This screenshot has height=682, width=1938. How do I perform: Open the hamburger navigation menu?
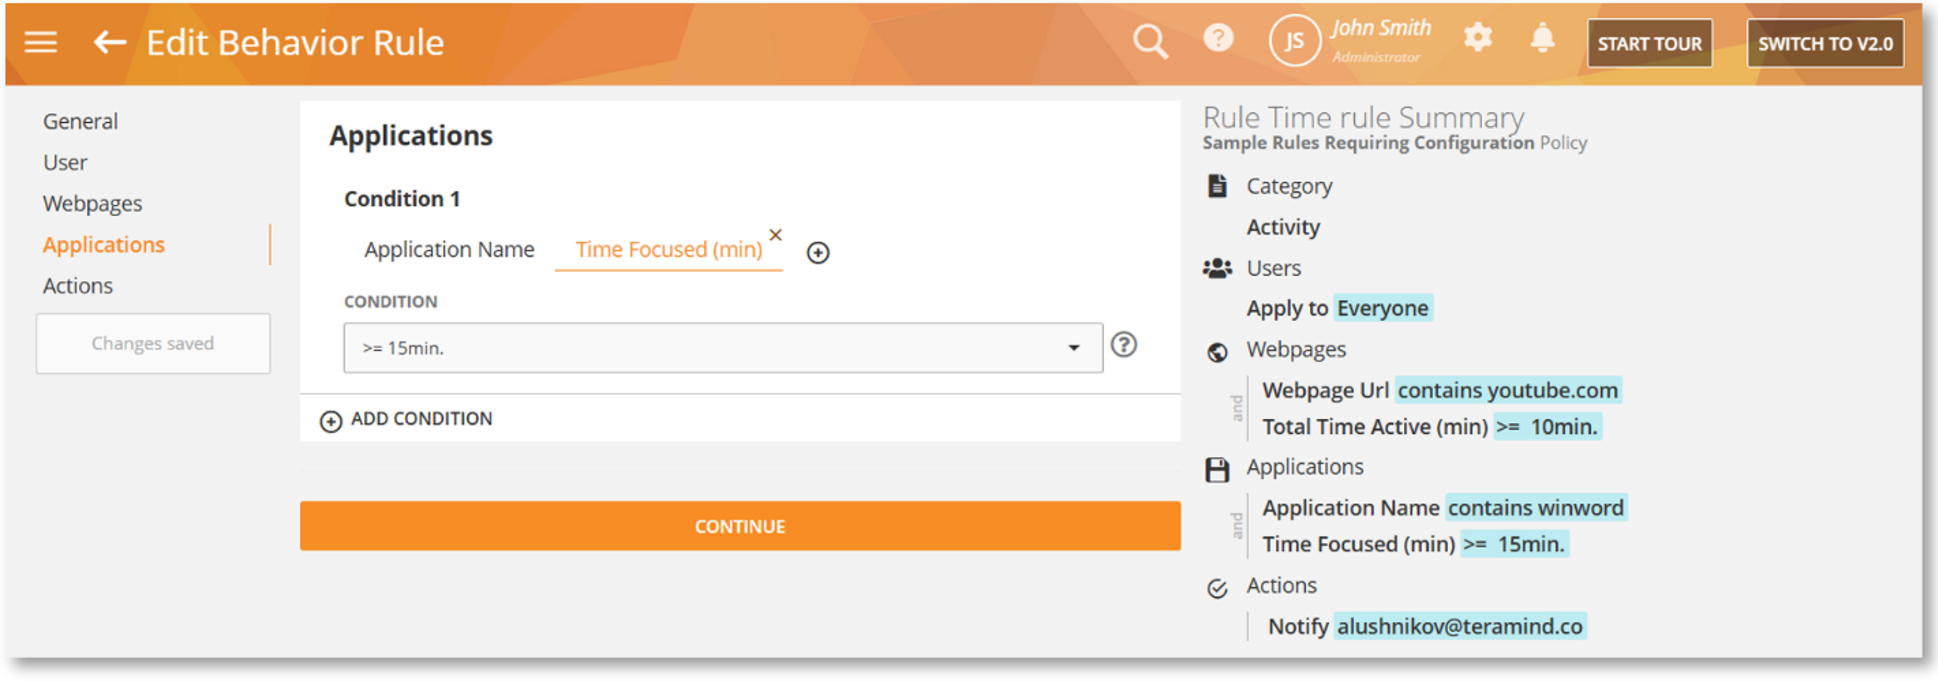pyautogui.click(x=41, y=42)
